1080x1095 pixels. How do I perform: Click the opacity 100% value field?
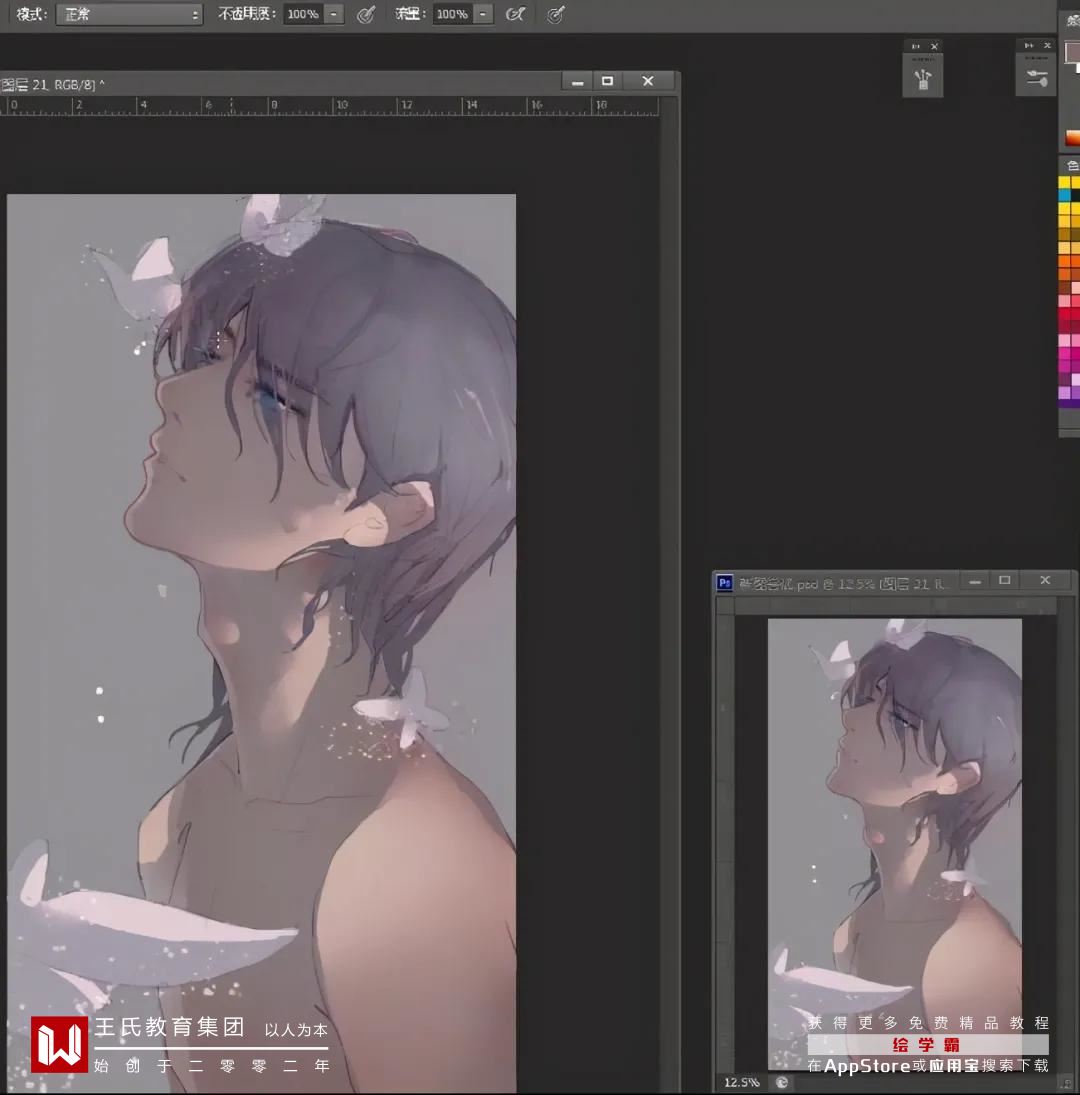click(x=303, y=14)
